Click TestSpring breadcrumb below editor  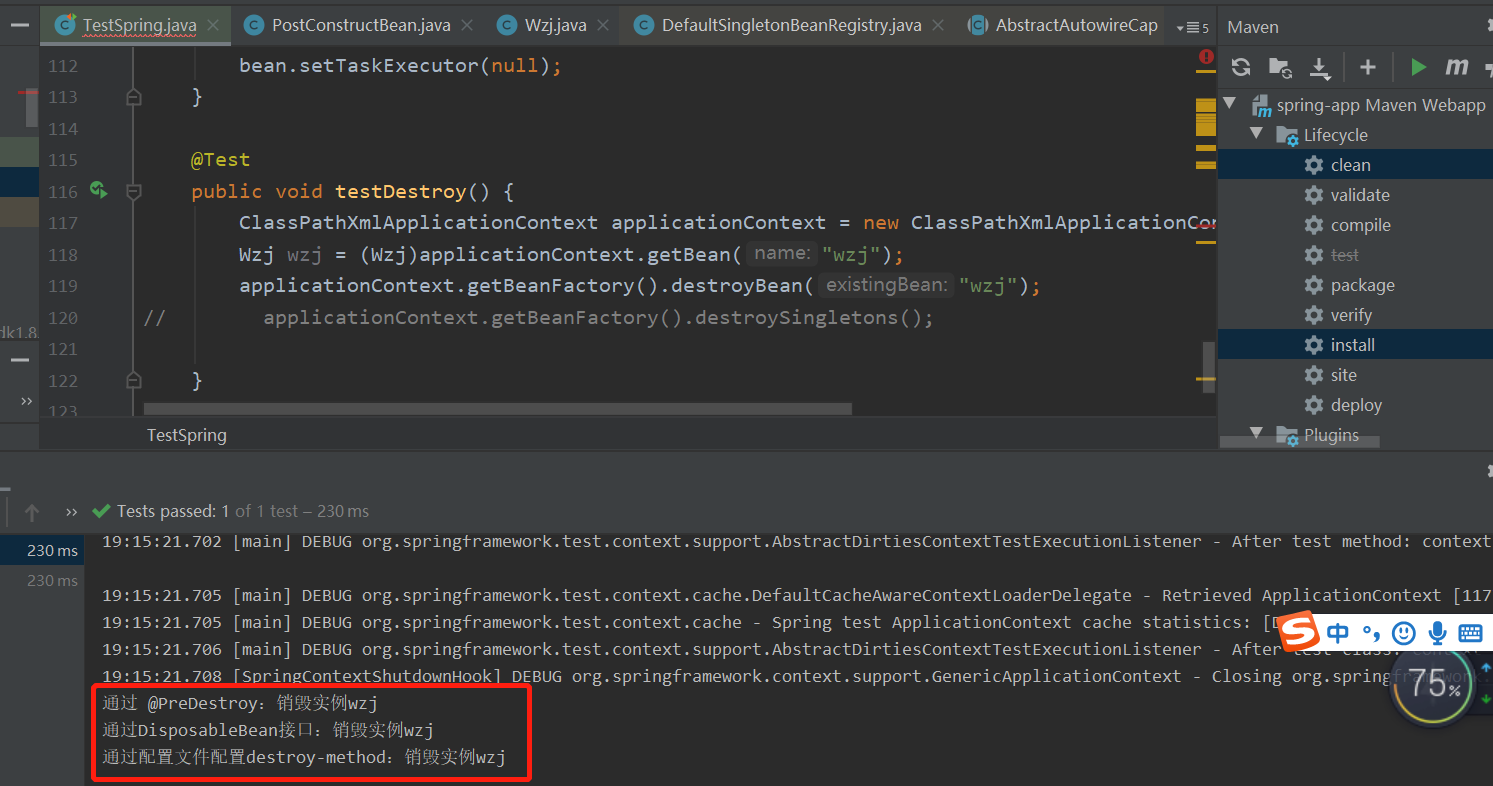pyautogui.click(x=187, y=435)
